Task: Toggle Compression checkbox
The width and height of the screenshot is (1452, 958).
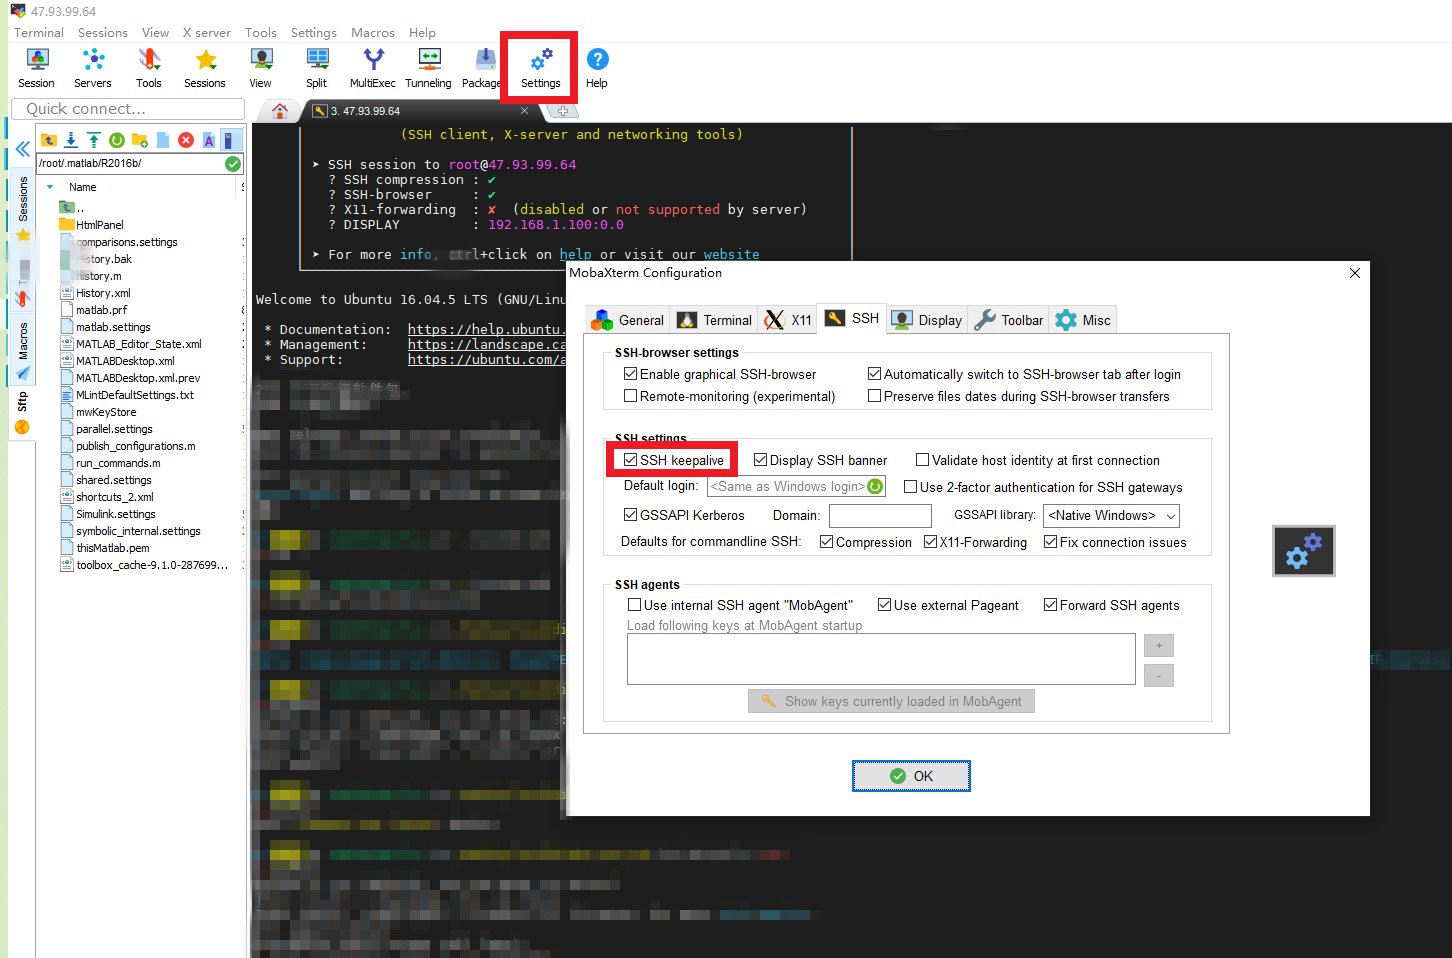Action: click(827, 542)
